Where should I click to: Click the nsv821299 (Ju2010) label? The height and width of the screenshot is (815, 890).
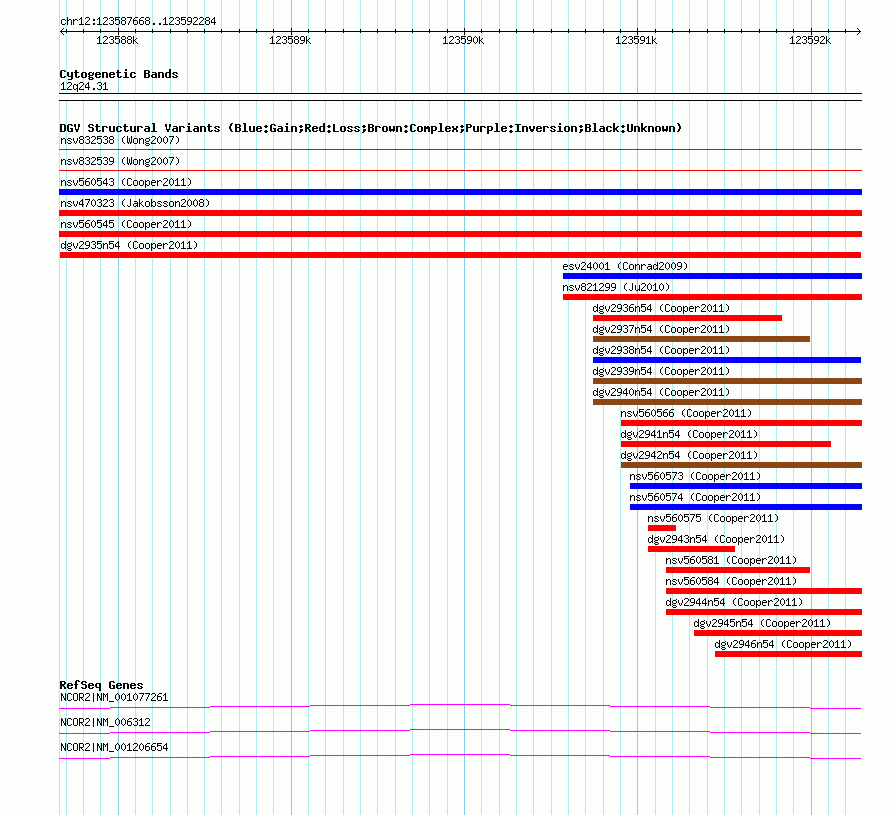coord(616,287)
